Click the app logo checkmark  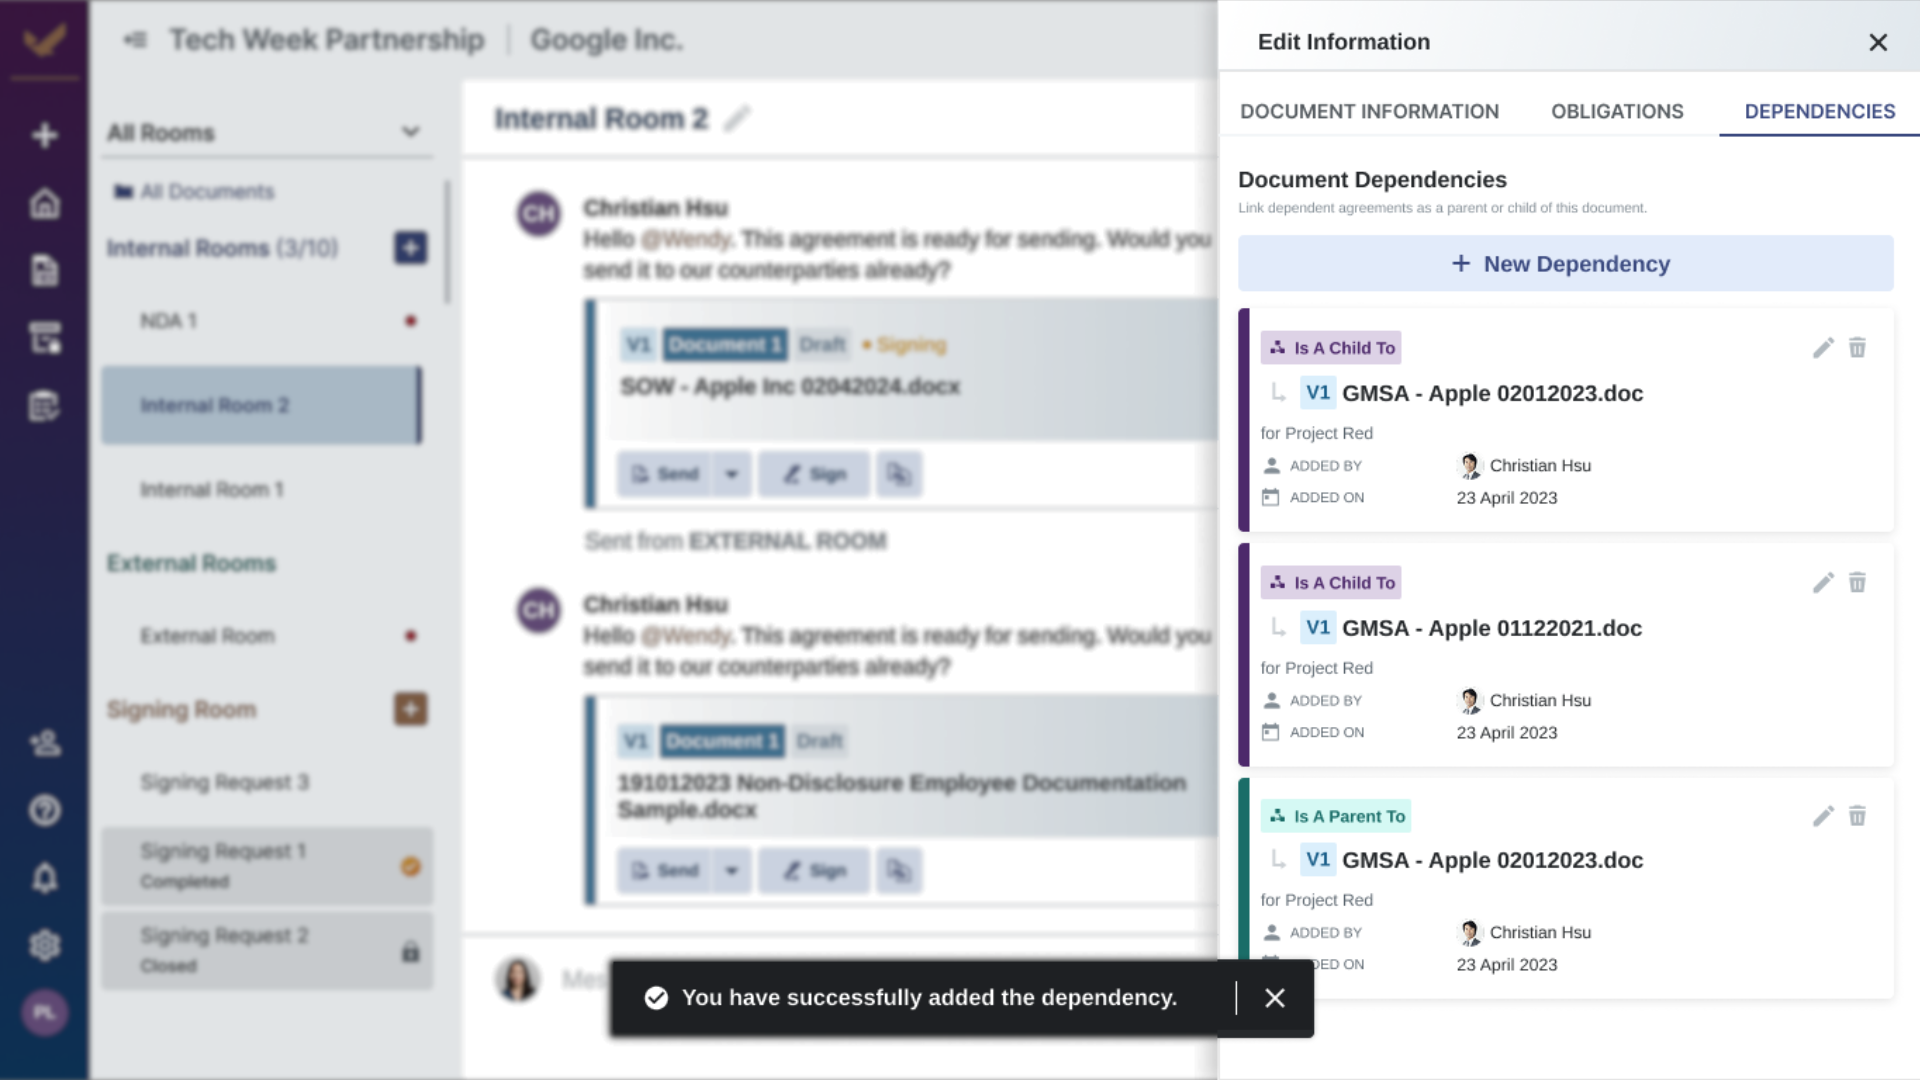(x=44, y=40)
